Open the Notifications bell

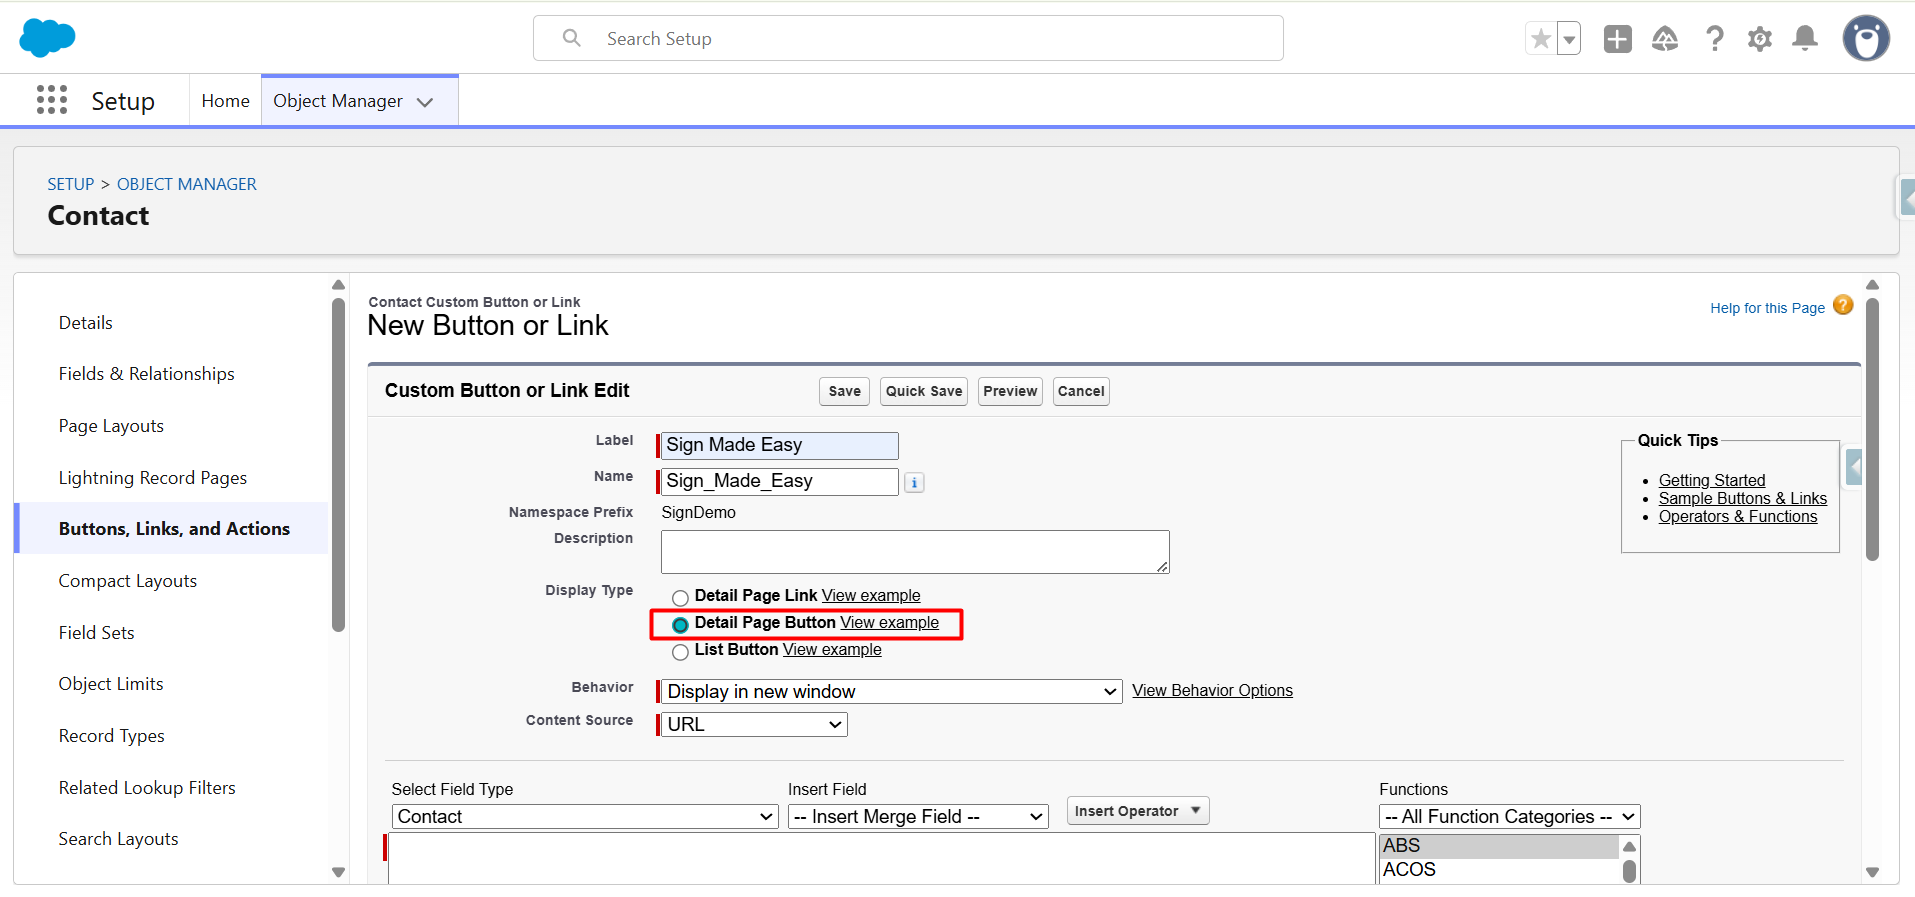click(1805, 39)
